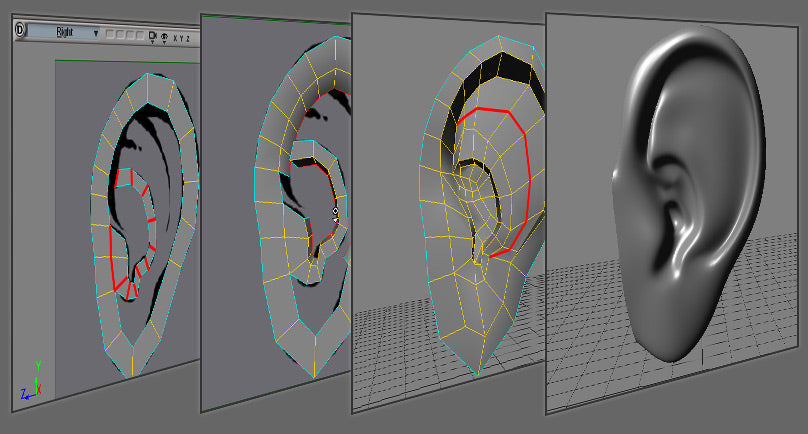Select the smooth shaded ear render panel
808x434 pixels.
pyautogui.click(x=674, y=211)
